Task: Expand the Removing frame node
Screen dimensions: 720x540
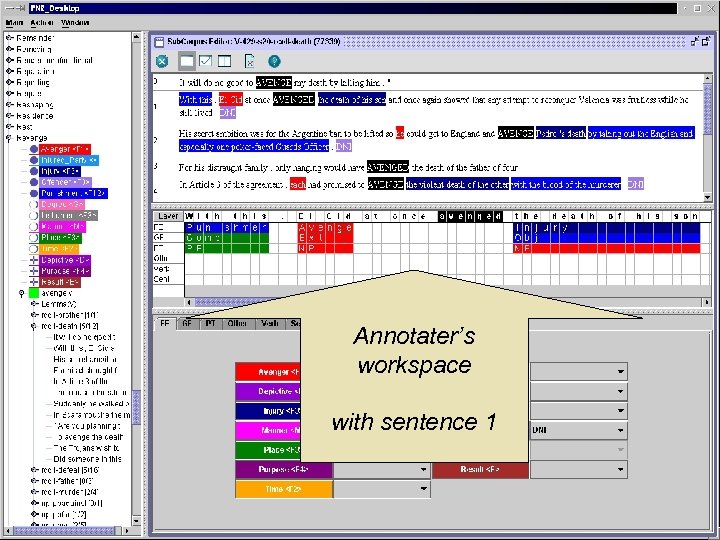Action: pyautogui.click(x=9, y=49)
